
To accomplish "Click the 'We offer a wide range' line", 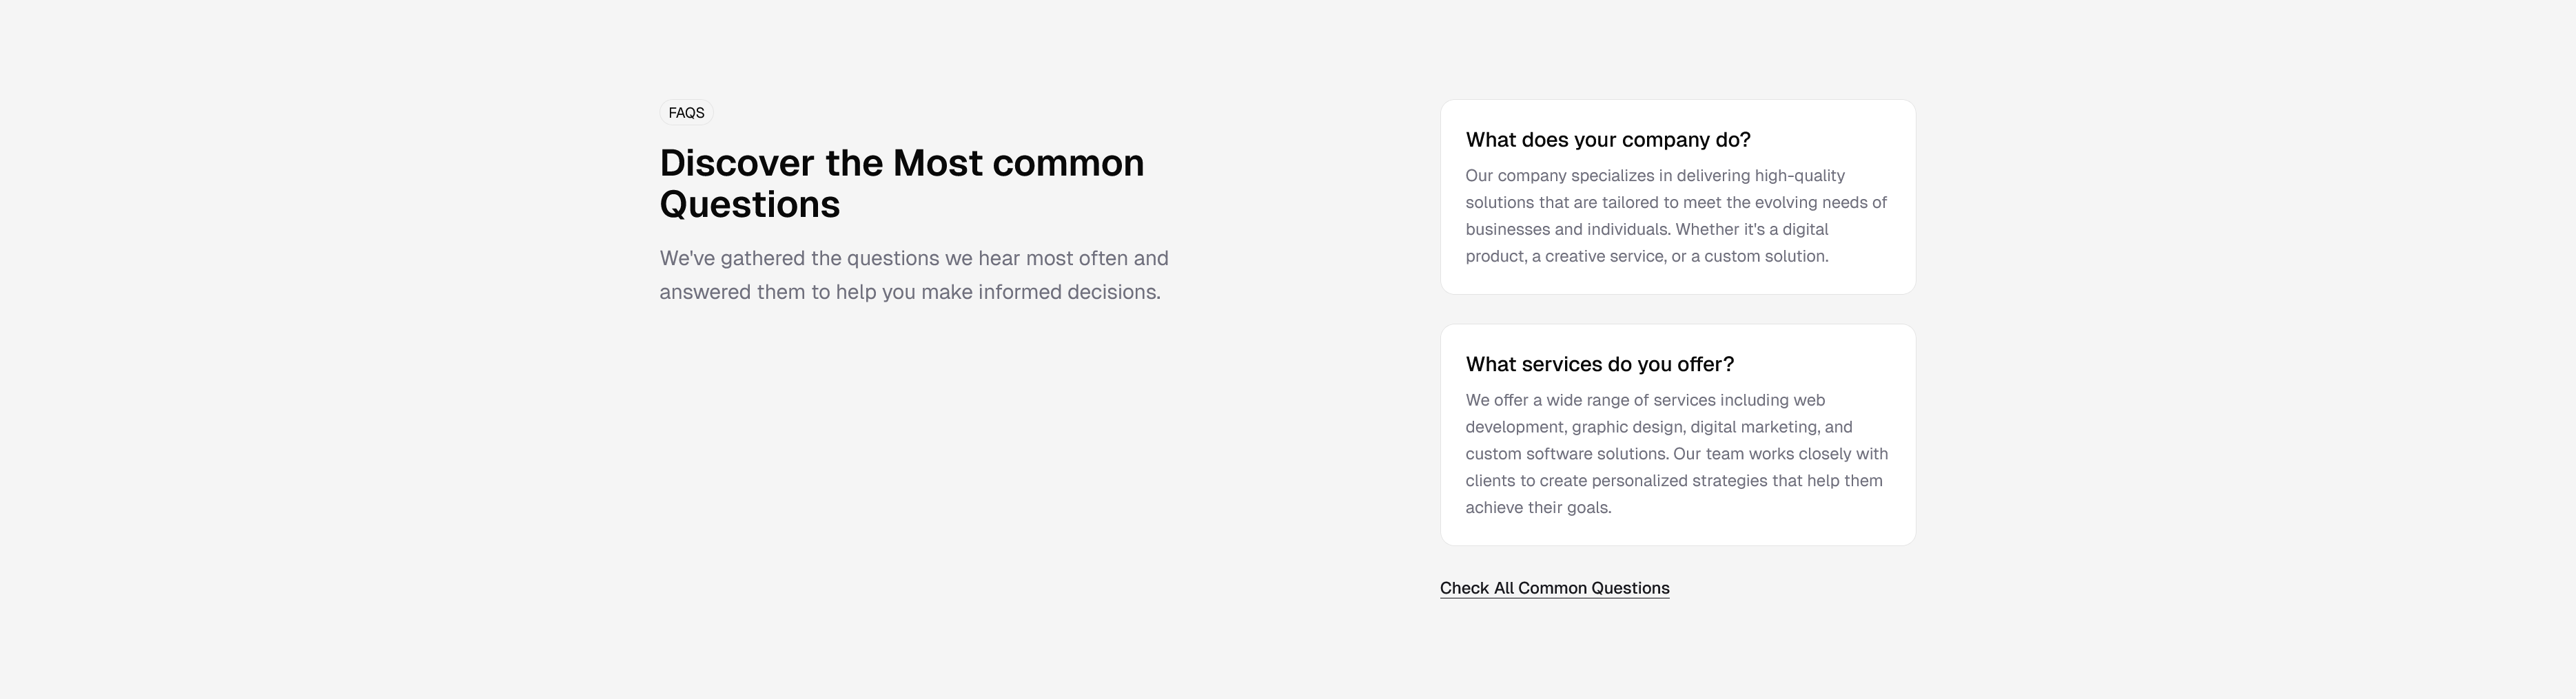I will click(x=1644, y=400).
